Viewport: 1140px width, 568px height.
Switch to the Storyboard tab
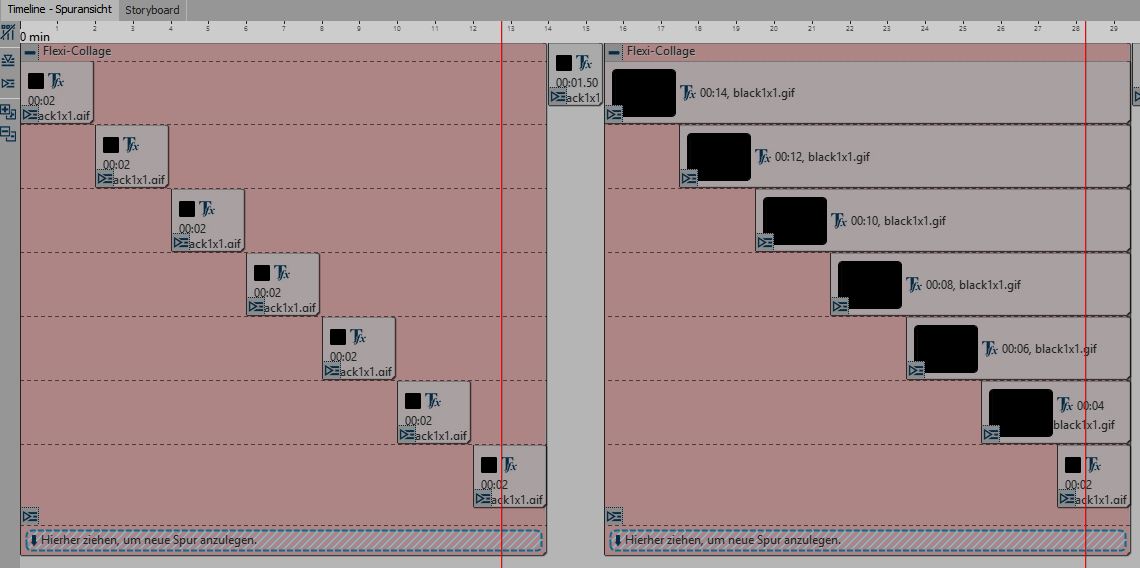[152, 10]
